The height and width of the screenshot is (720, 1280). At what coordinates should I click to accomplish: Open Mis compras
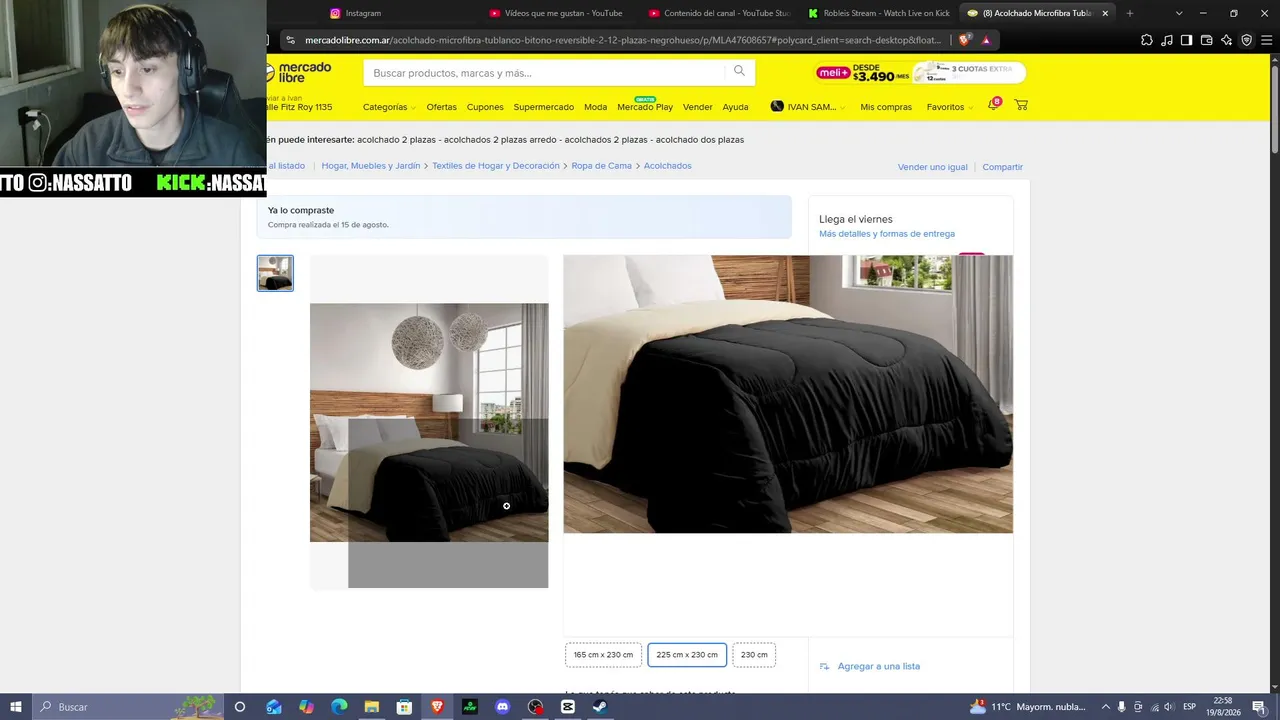(886, 107)
